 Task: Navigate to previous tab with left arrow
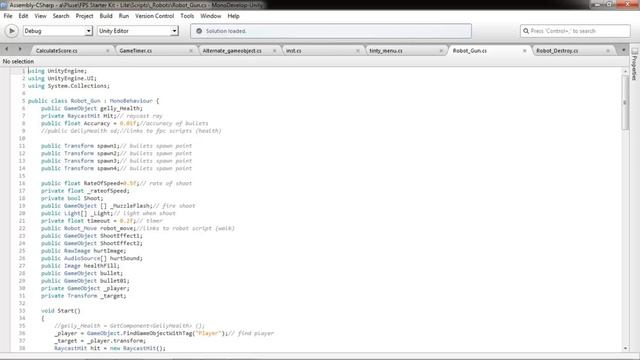[x=7, y=49]
